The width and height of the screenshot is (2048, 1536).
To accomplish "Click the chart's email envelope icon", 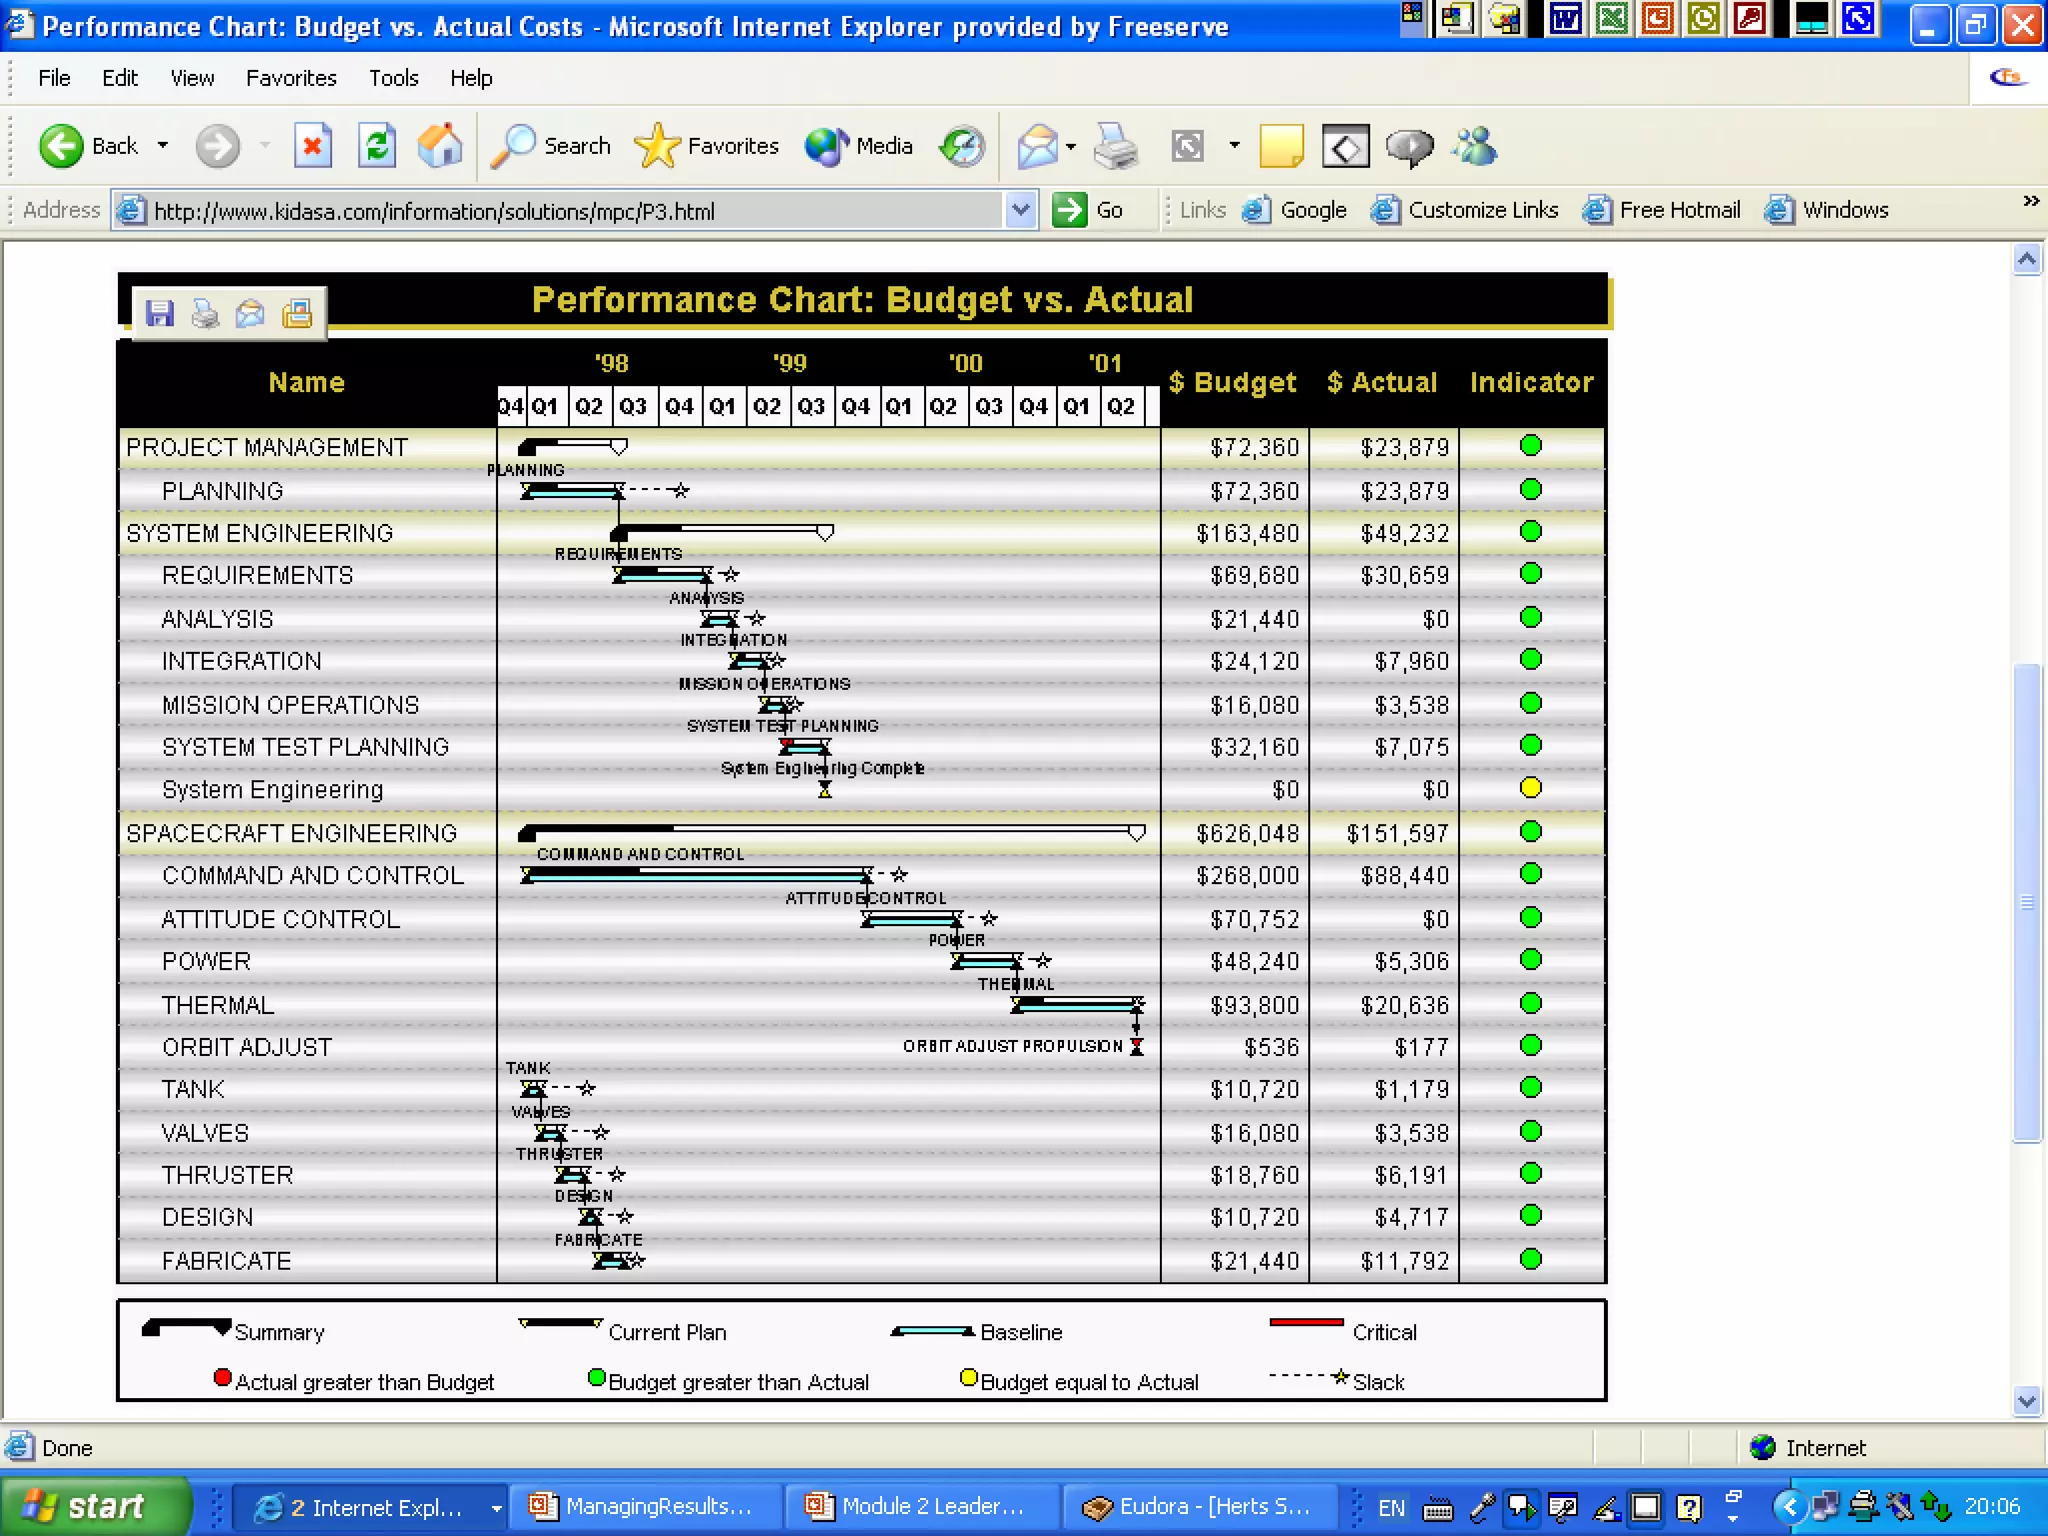I will (250, 314).
